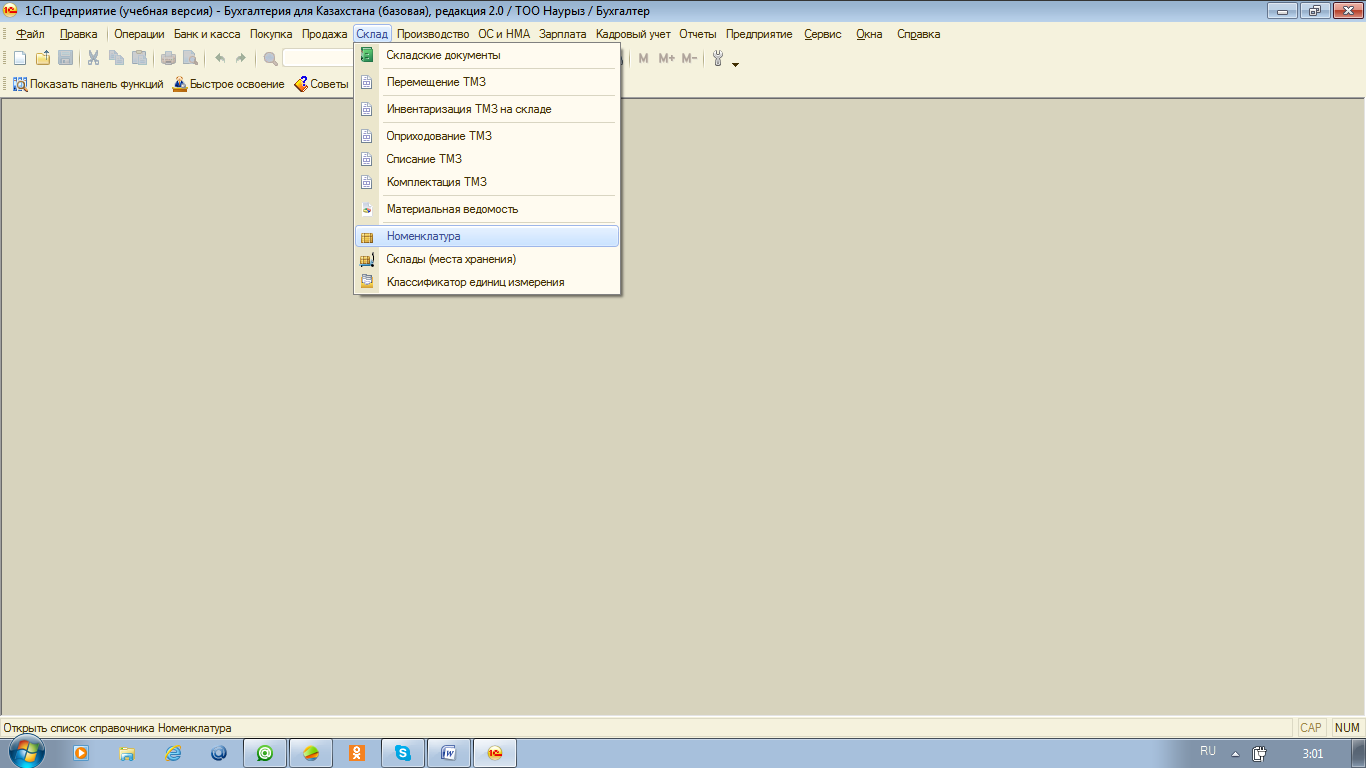Click the M memory button in toolbar
The height and width of the screenshot is (768, 1366).
(643, 58)
